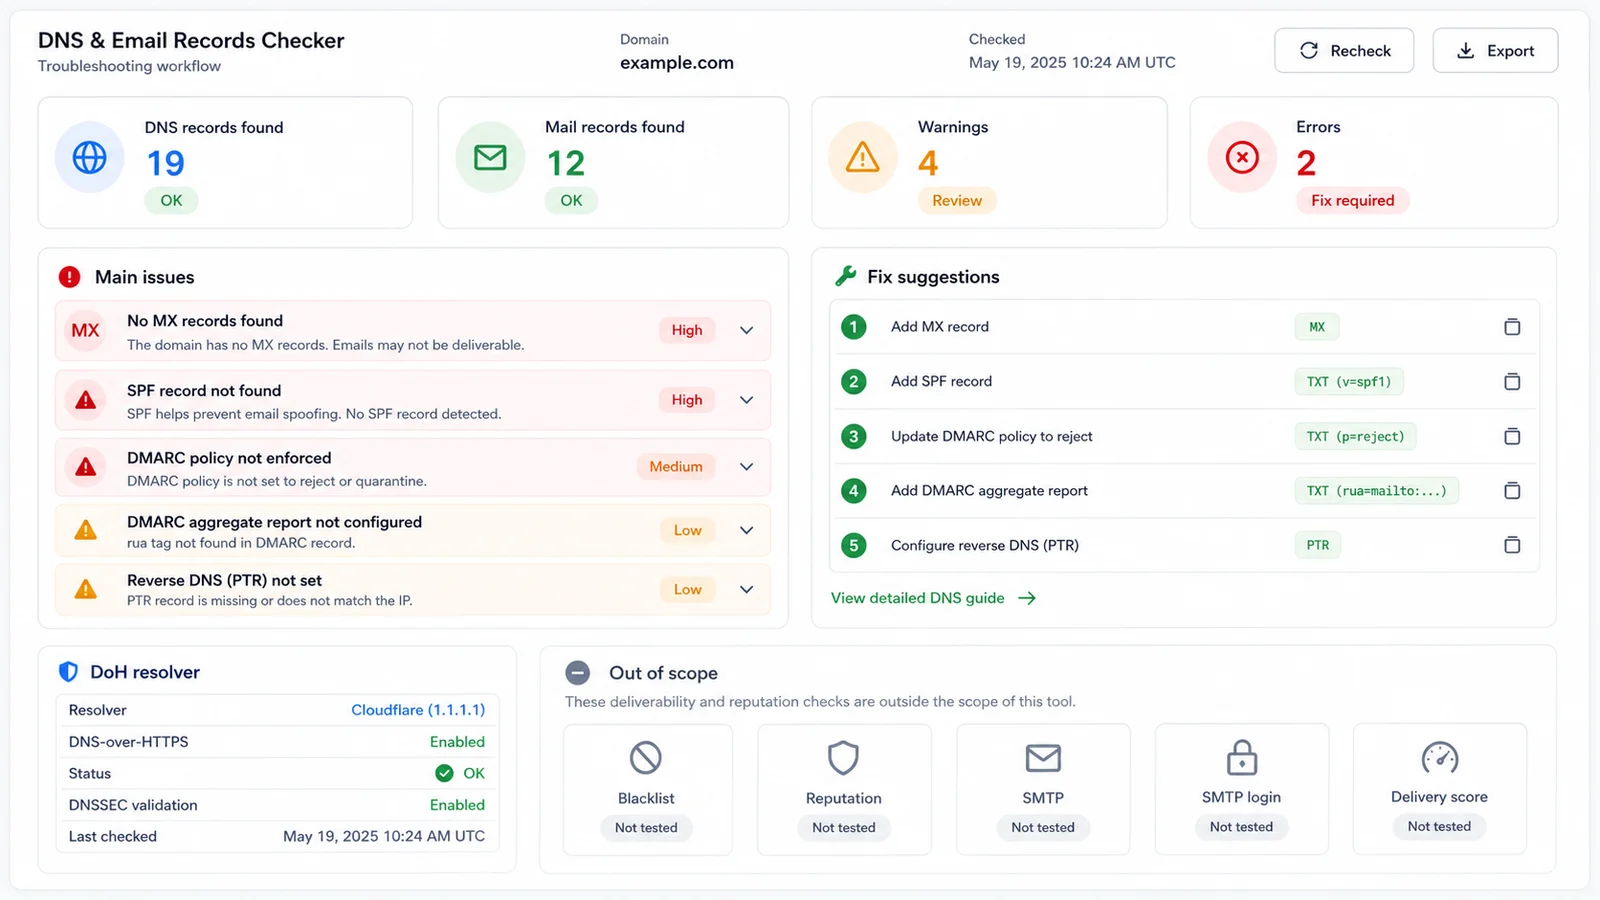Click the Fix required badge

click(x=1352, y=200)
